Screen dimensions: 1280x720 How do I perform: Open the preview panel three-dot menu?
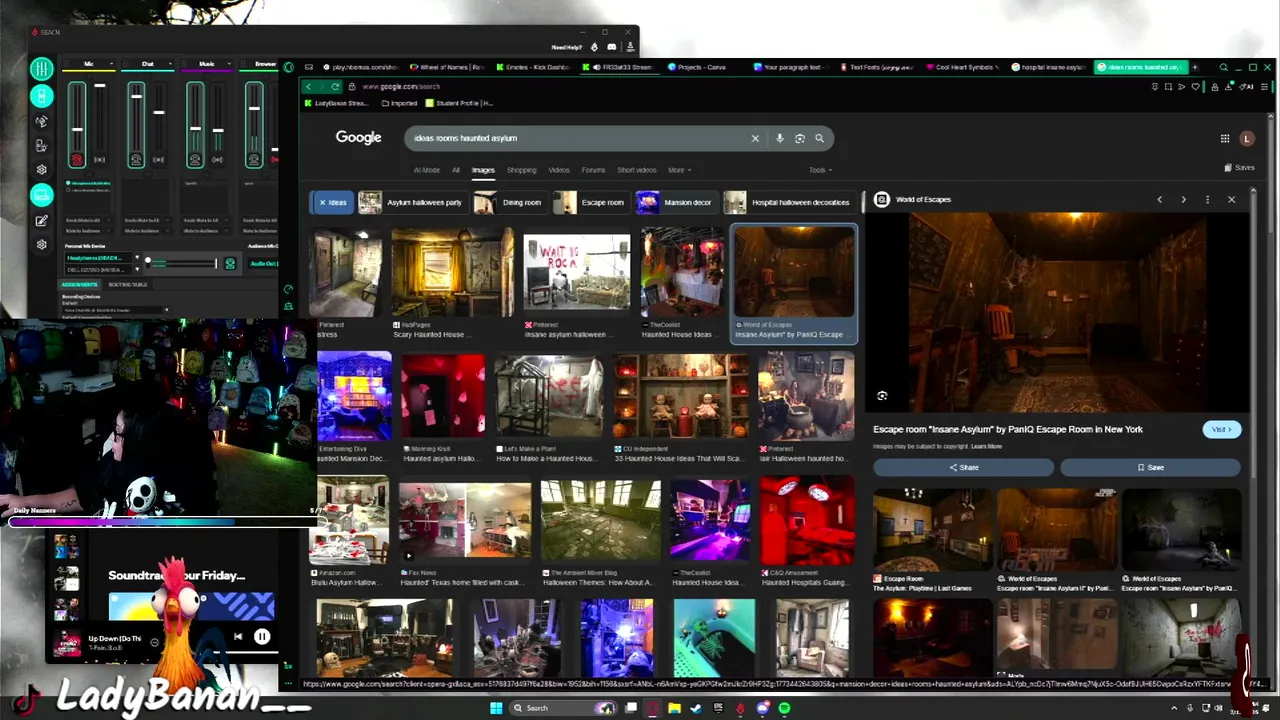pos(1207,200)
